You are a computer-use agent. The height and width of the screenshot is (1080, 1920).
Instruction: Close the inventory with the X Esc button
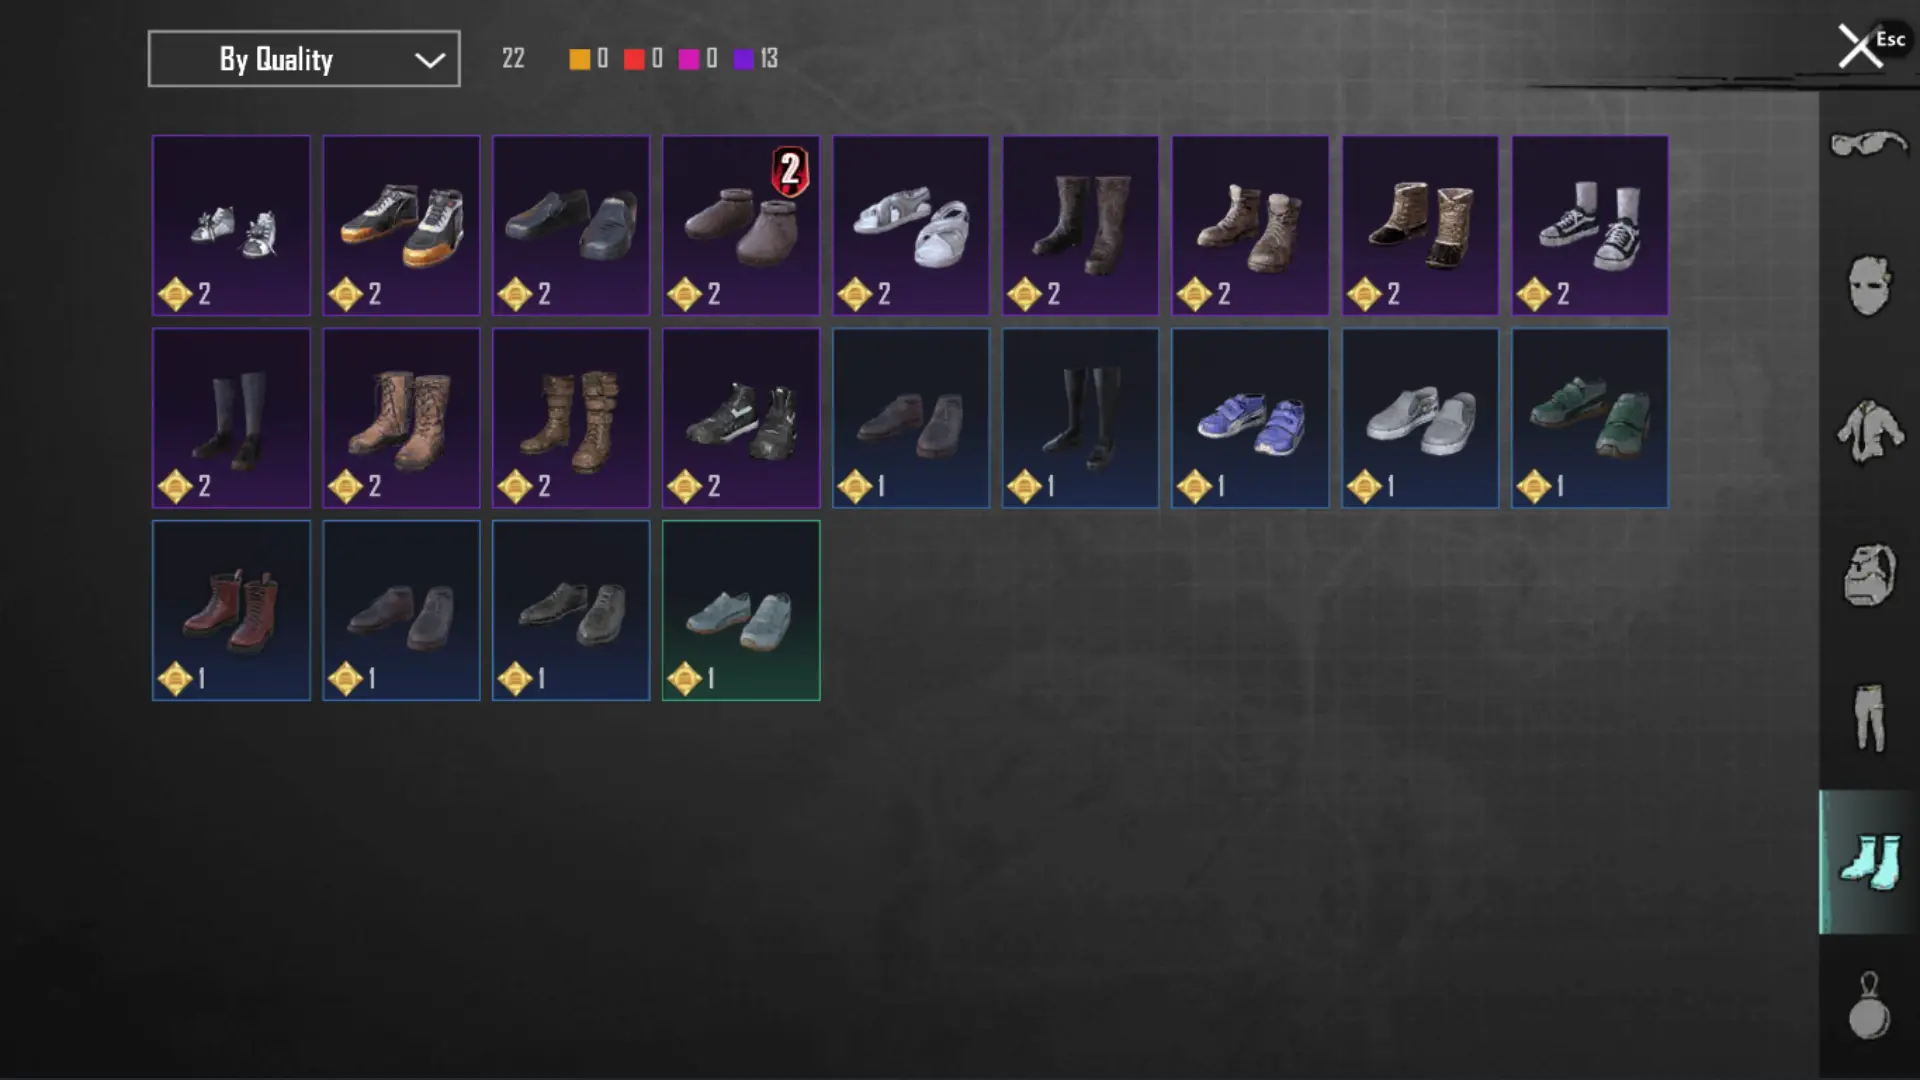click(x=1869, y=46)
